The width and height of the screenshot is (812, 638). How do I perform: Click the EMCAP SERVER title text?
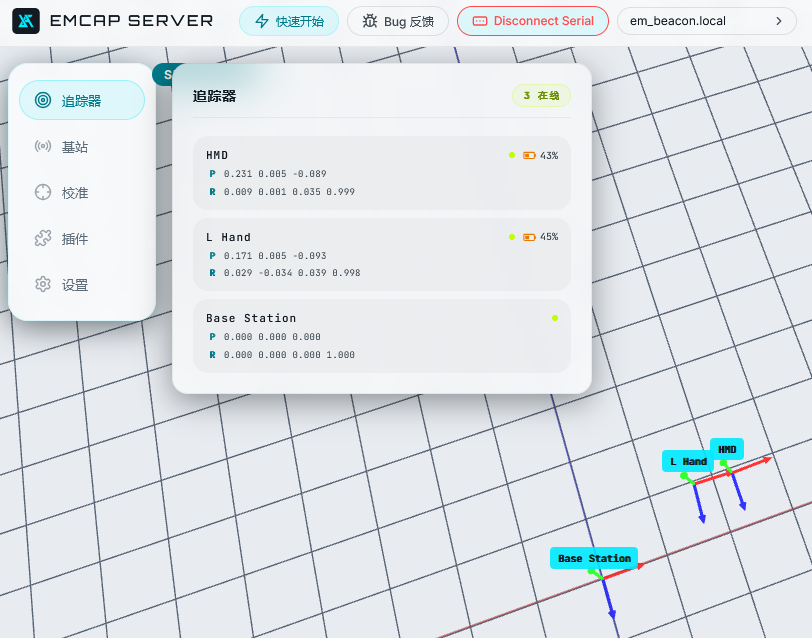pos(132,21)
